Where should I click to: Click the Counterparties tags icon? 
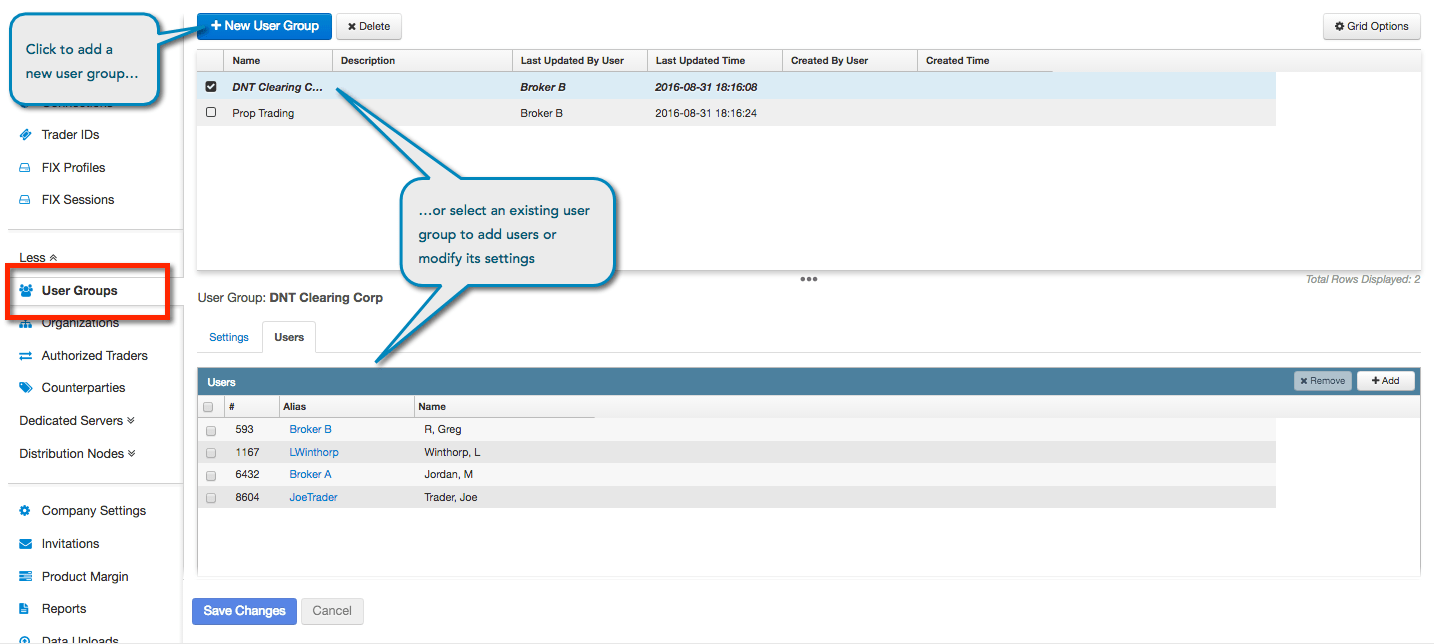tap(25, 388)
